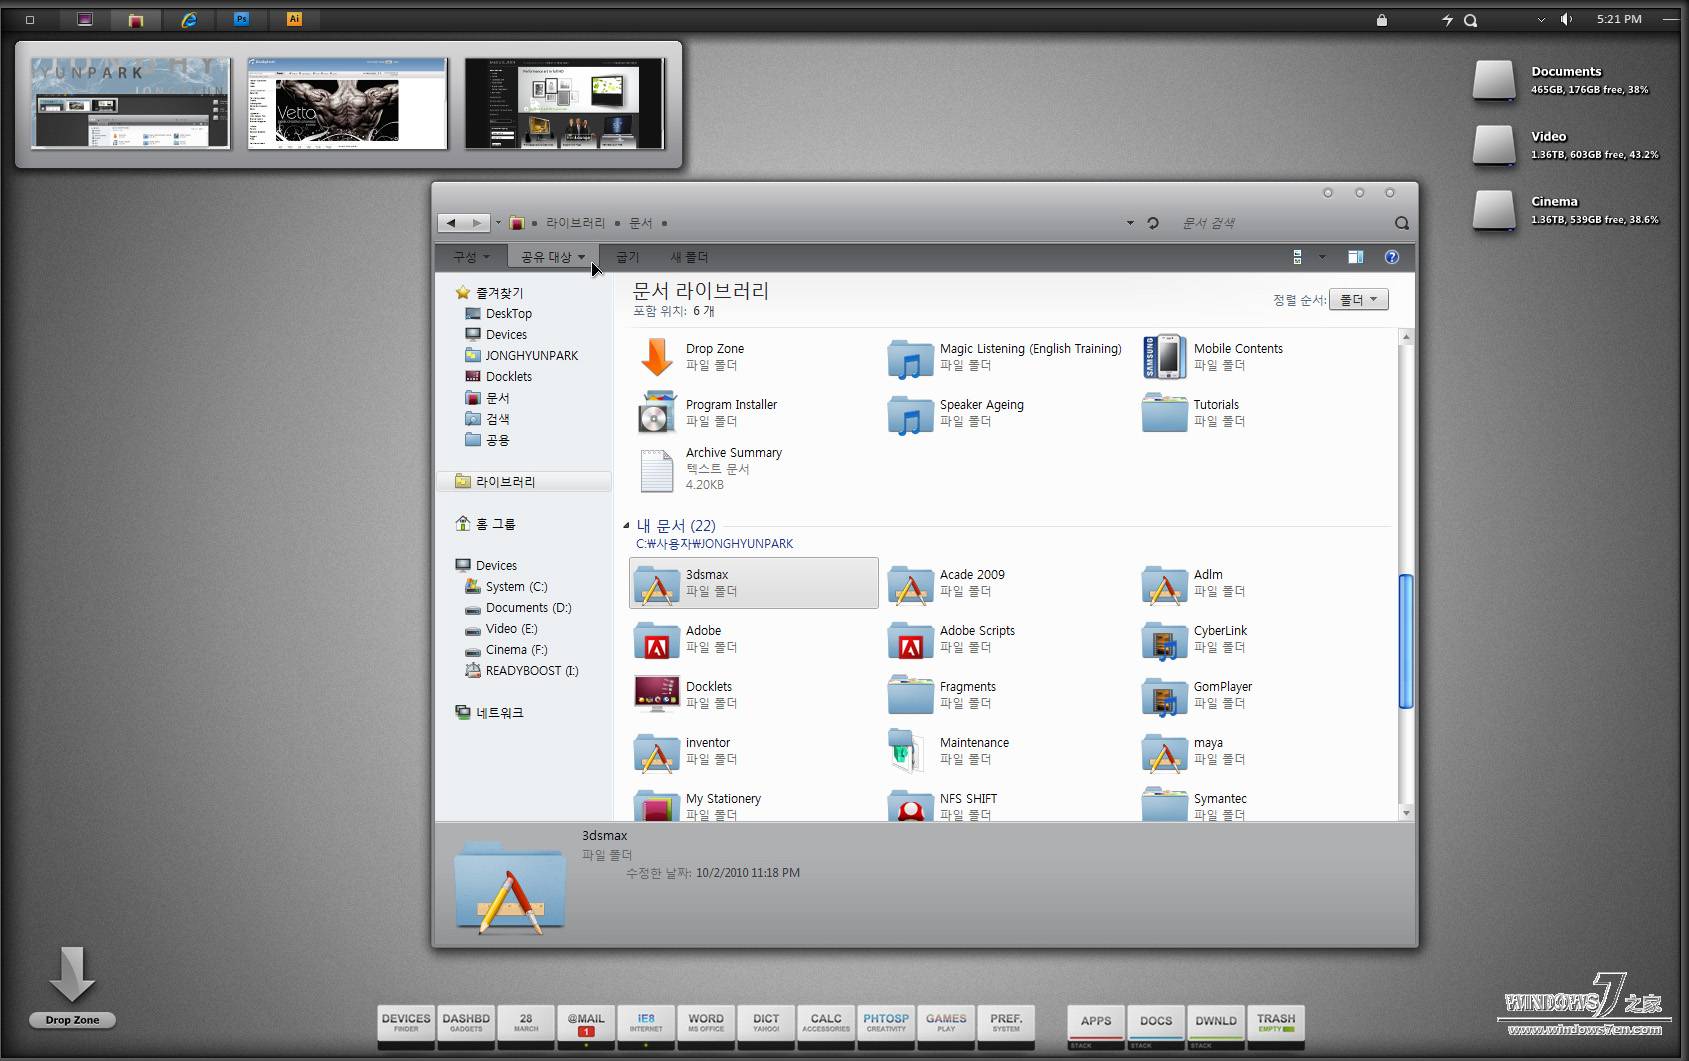Open the 공유 대상 menu
Viewport: 1689px width, 1061px height.
coord(550,256)
